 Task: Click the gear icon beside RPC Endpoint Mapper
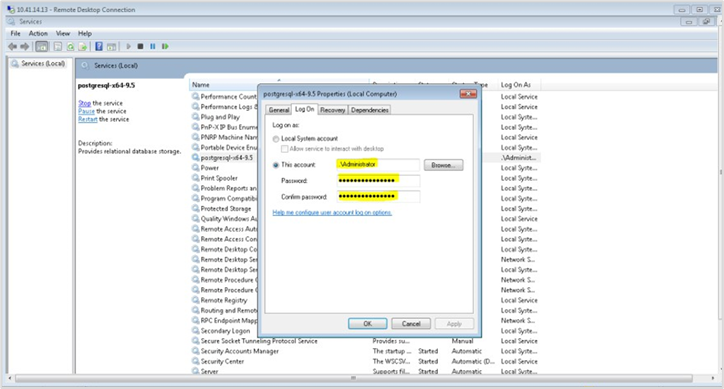(x=196, y=321)
